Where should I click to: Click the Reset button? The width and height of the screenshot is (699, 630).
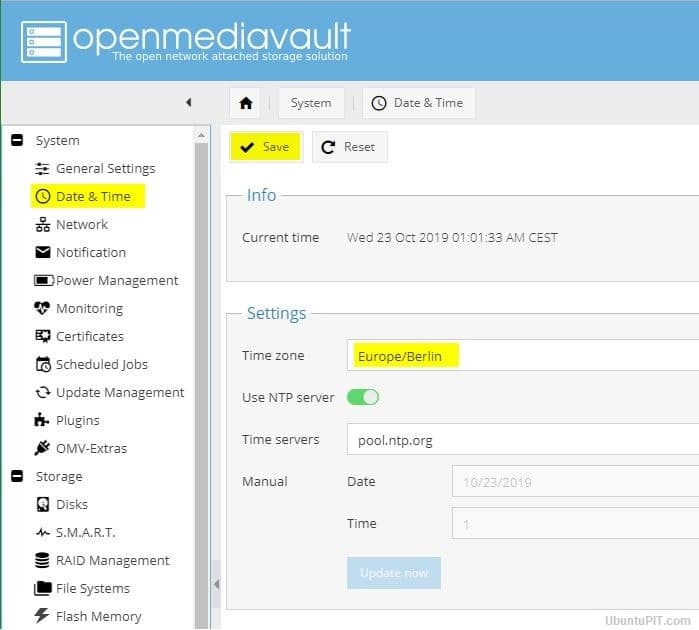tap(349, 147)
